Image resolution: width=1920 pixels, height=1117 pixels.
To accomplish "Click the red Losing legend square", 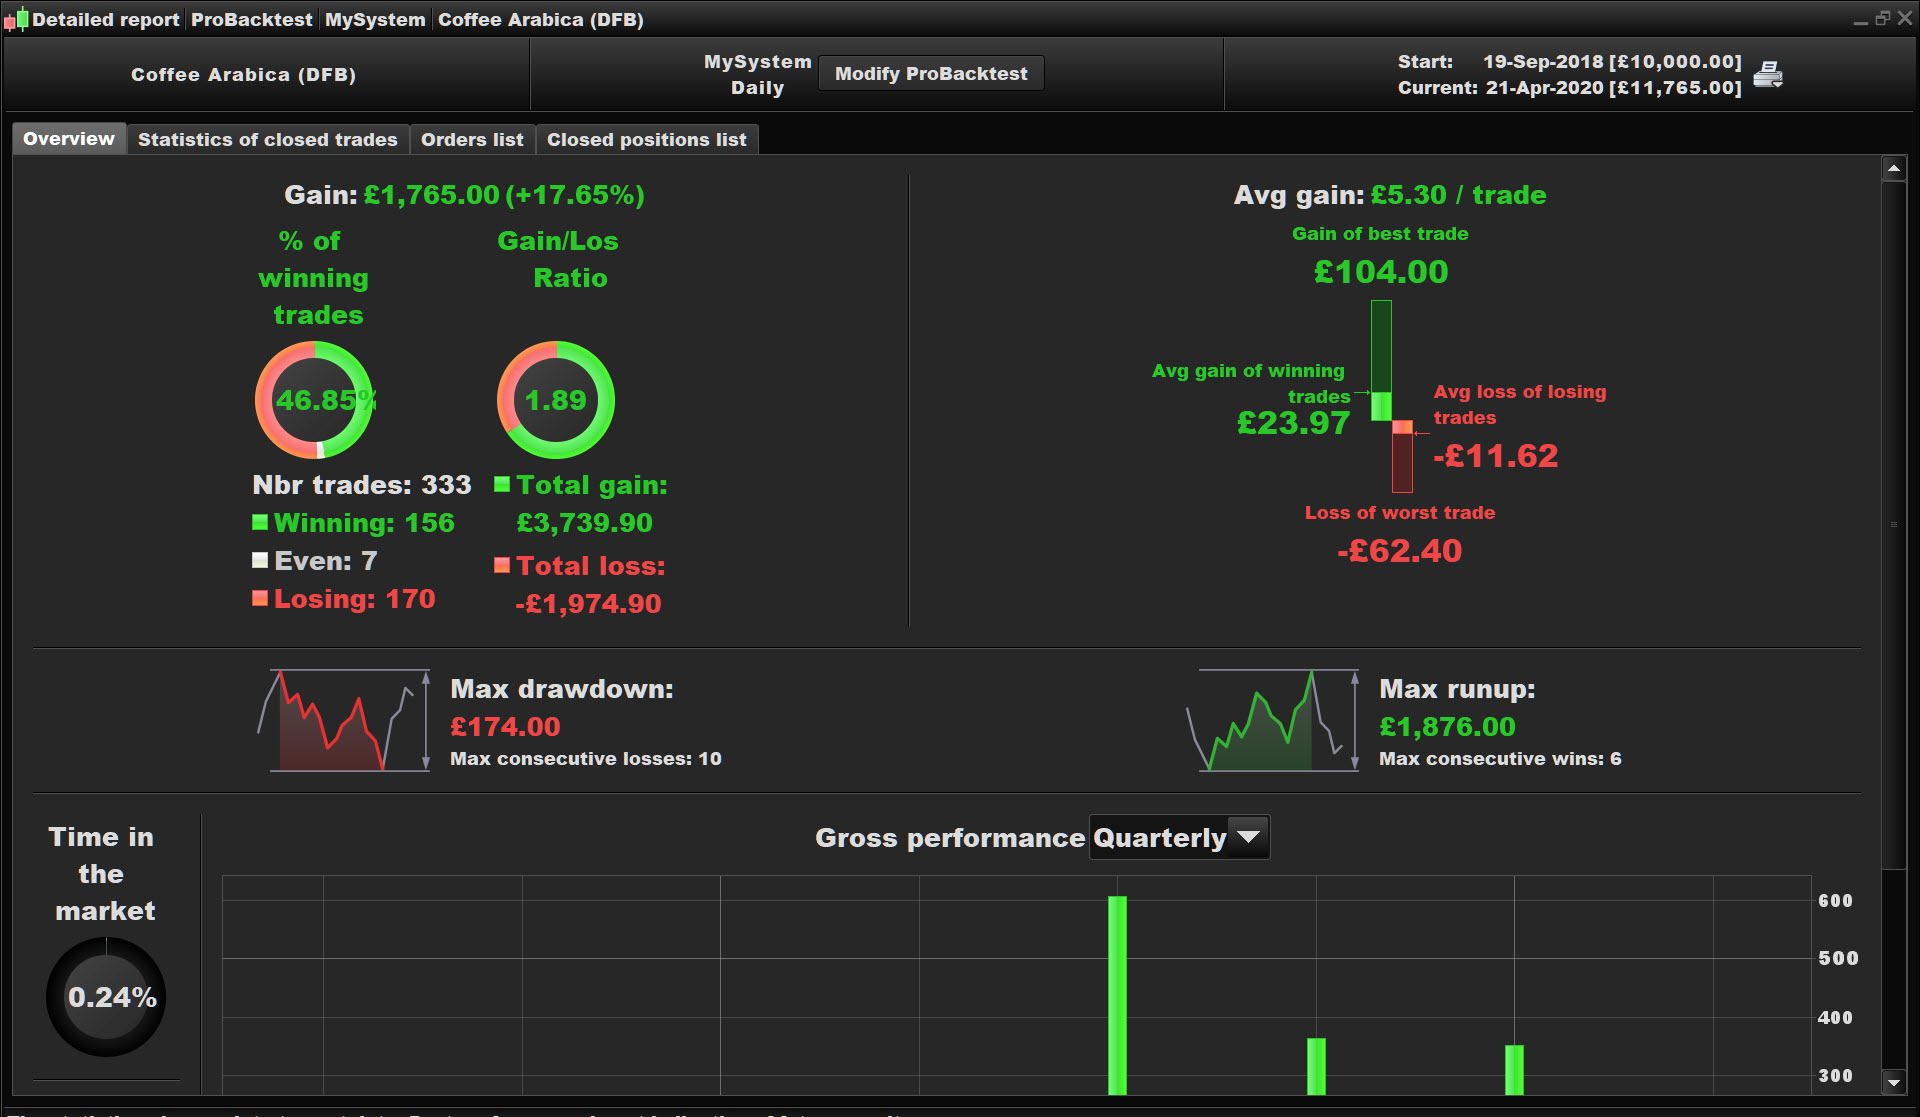I will tap(260, 598).
